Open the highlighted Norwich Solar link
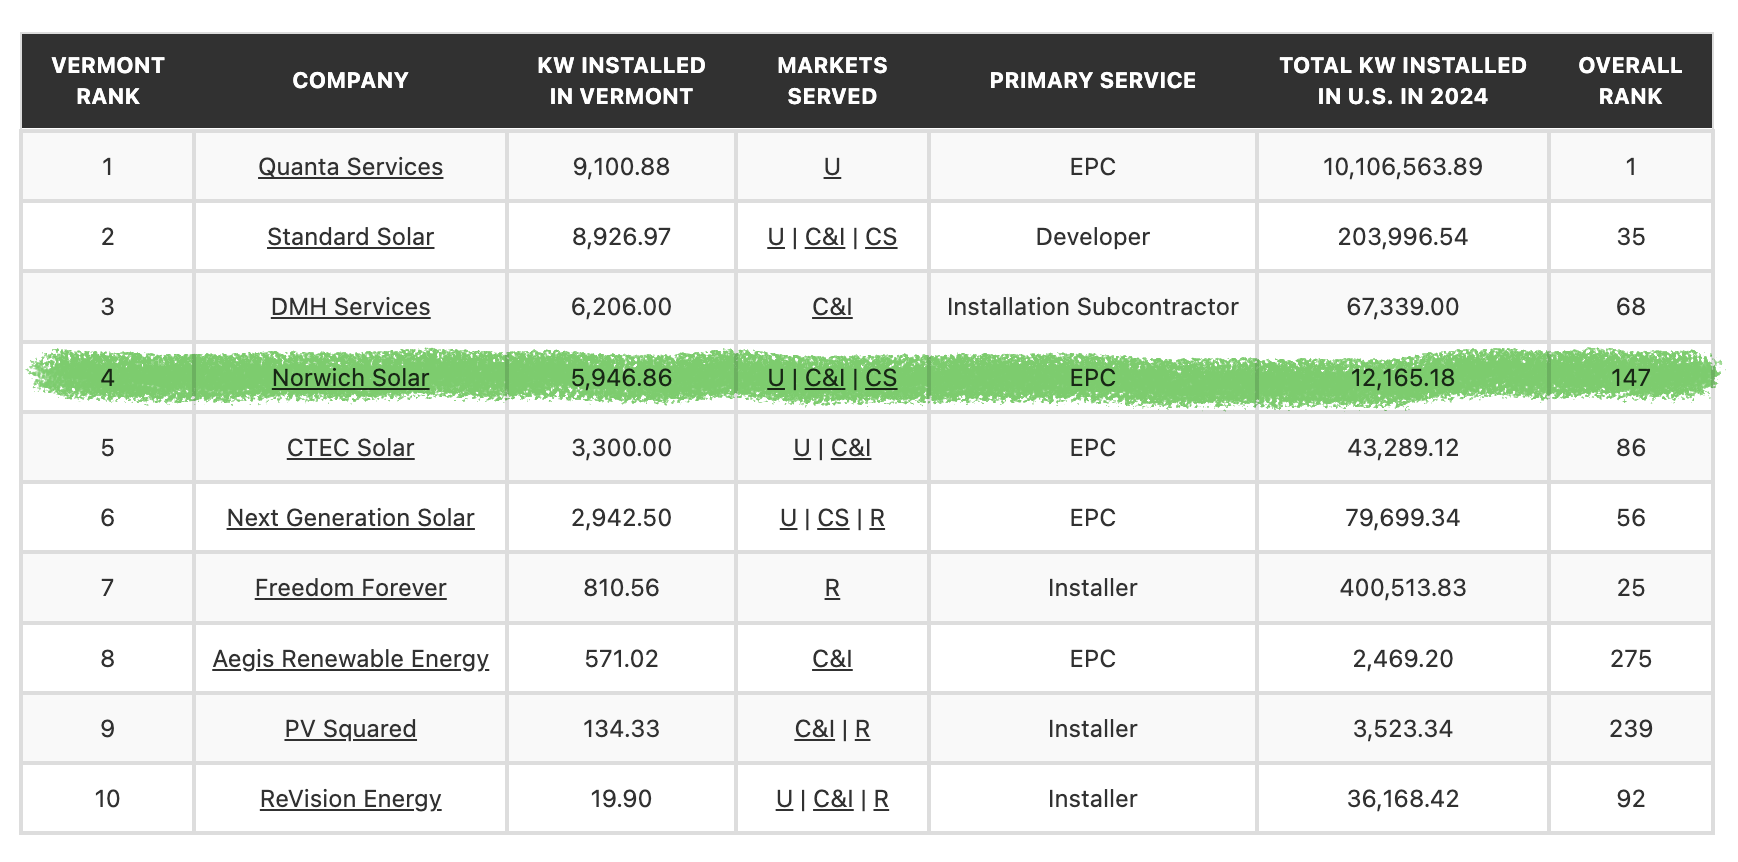 (x=350, y=378)
